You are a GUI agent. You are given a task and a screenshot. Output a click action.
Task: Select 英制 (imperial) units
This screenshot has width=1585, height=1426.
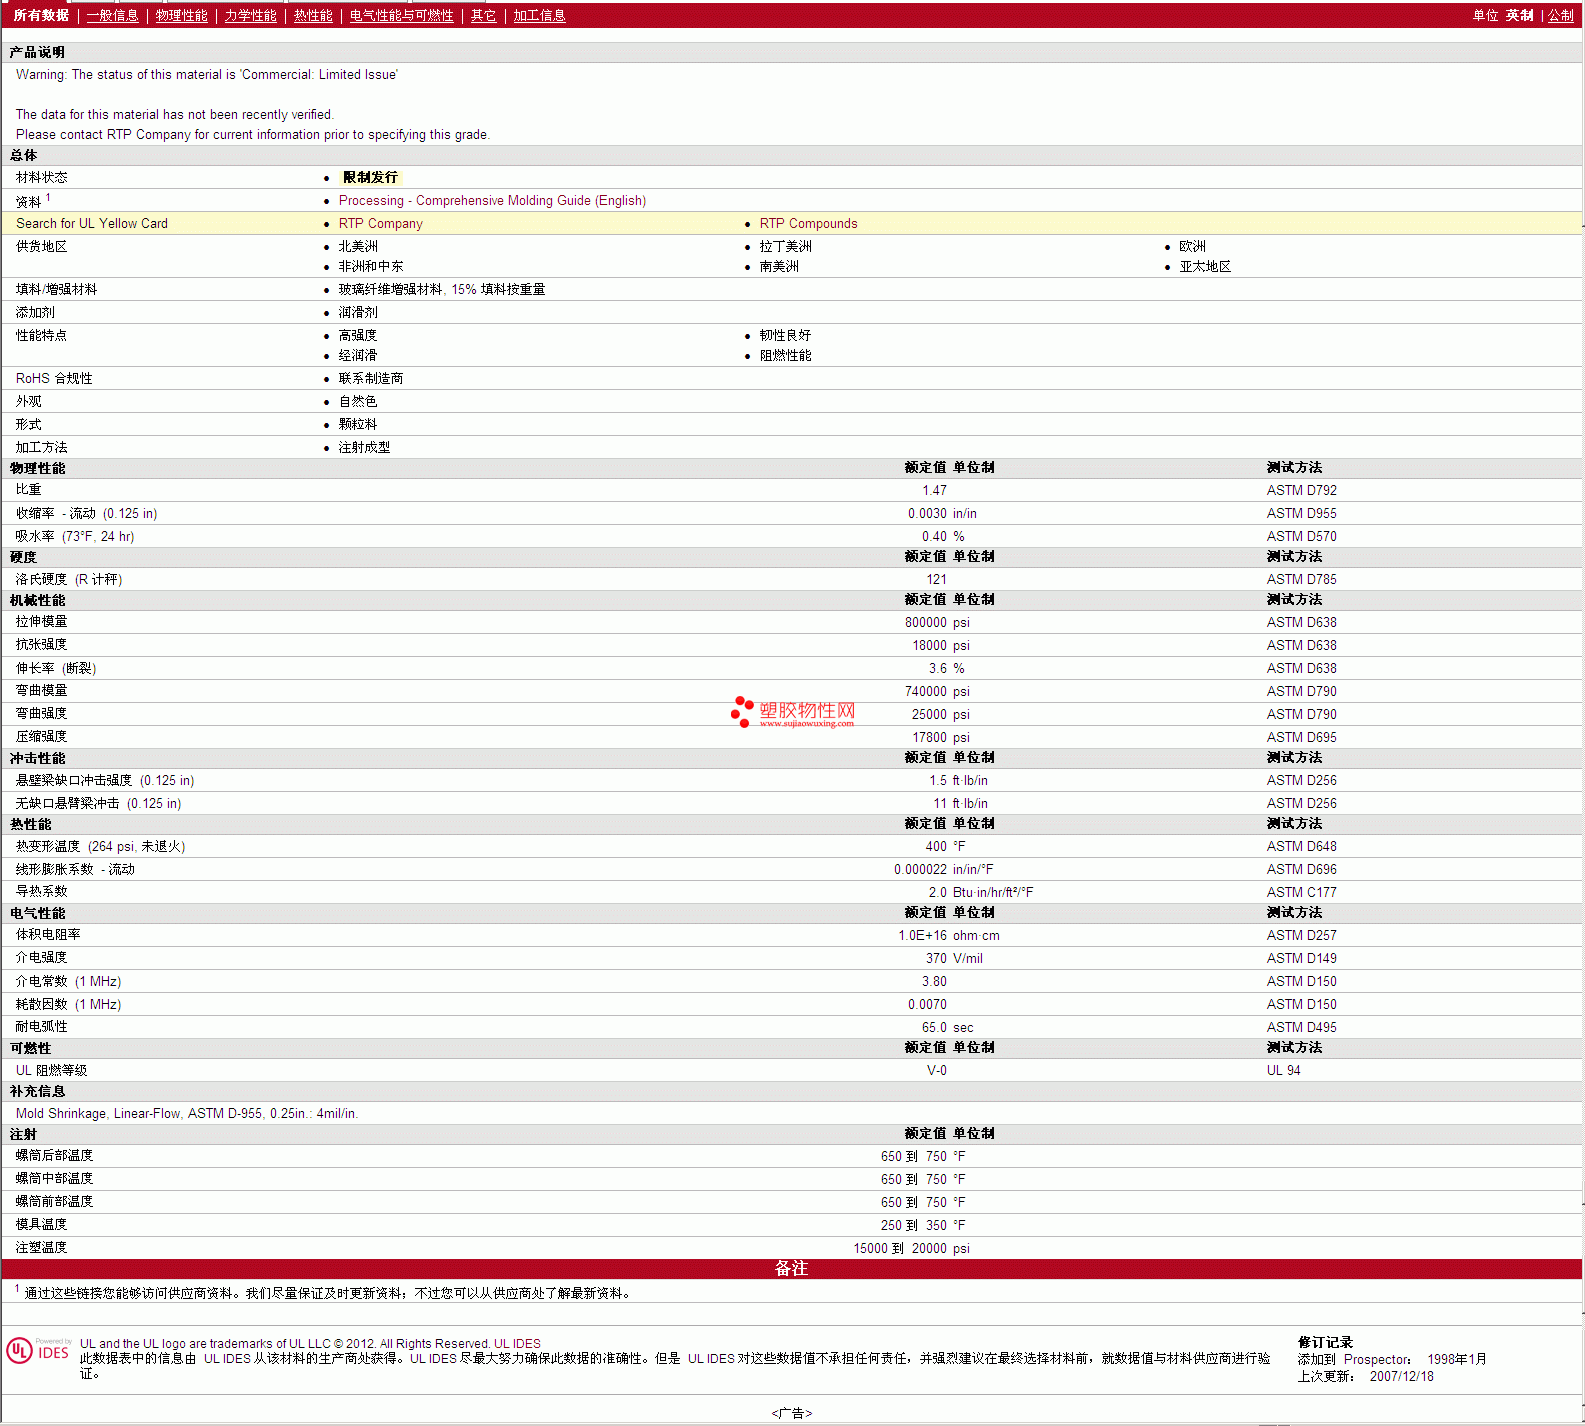[1519, 16]
